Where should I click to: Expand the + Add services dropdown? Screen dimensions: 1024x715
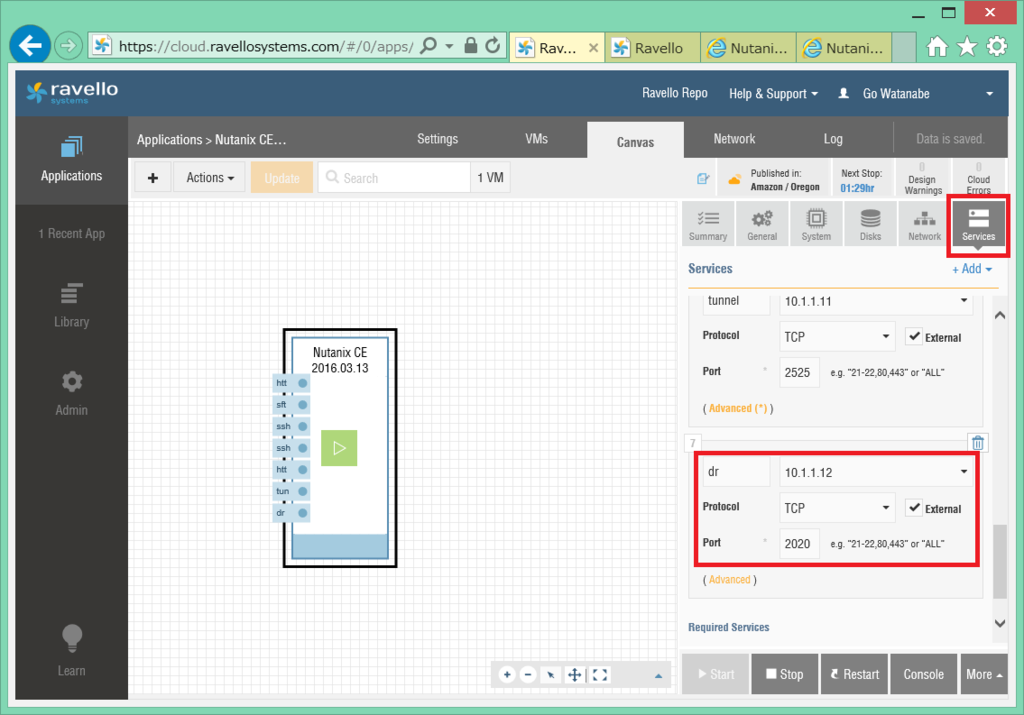(972, 269)
